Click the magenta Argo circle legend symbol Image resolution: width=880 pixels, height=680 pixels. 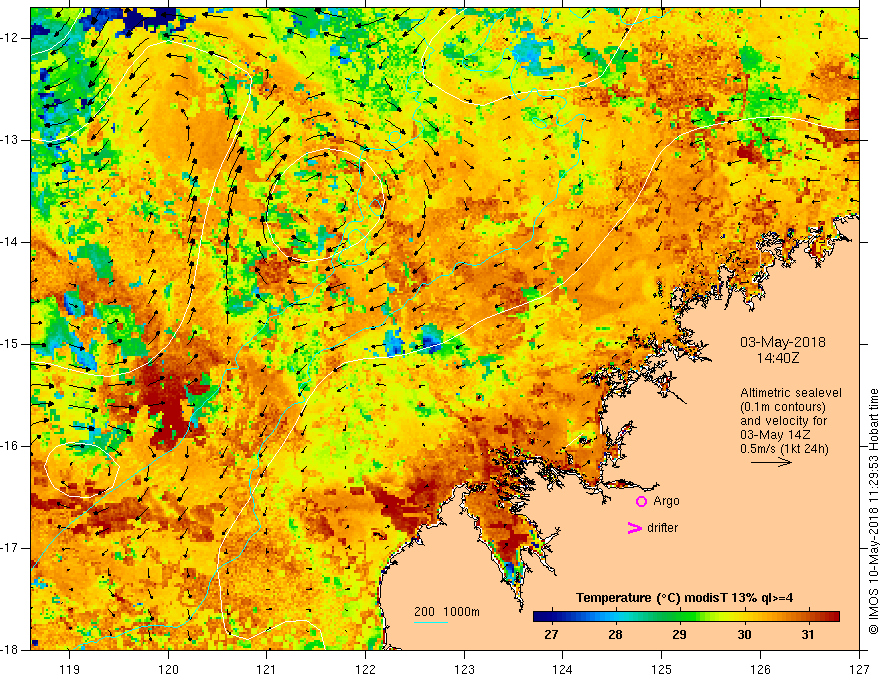click(x=641, y=502)
